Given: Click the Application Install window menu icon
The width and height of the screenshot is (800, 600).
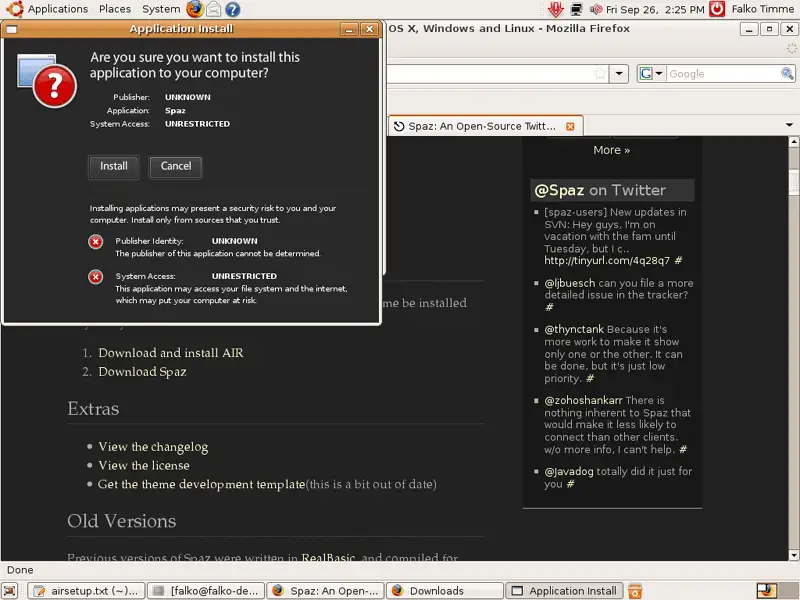Looking at the screenshot, I should coord(11,29).
